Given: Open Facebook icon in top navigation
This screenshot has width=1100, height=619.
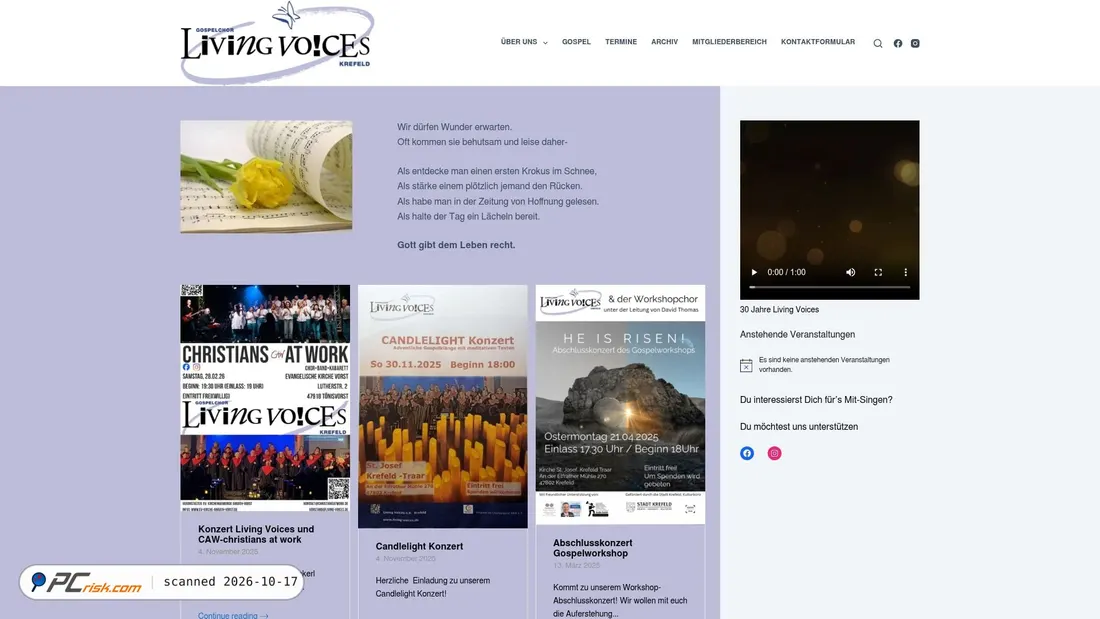Looking at the screenshot, I should pos(898,44).
